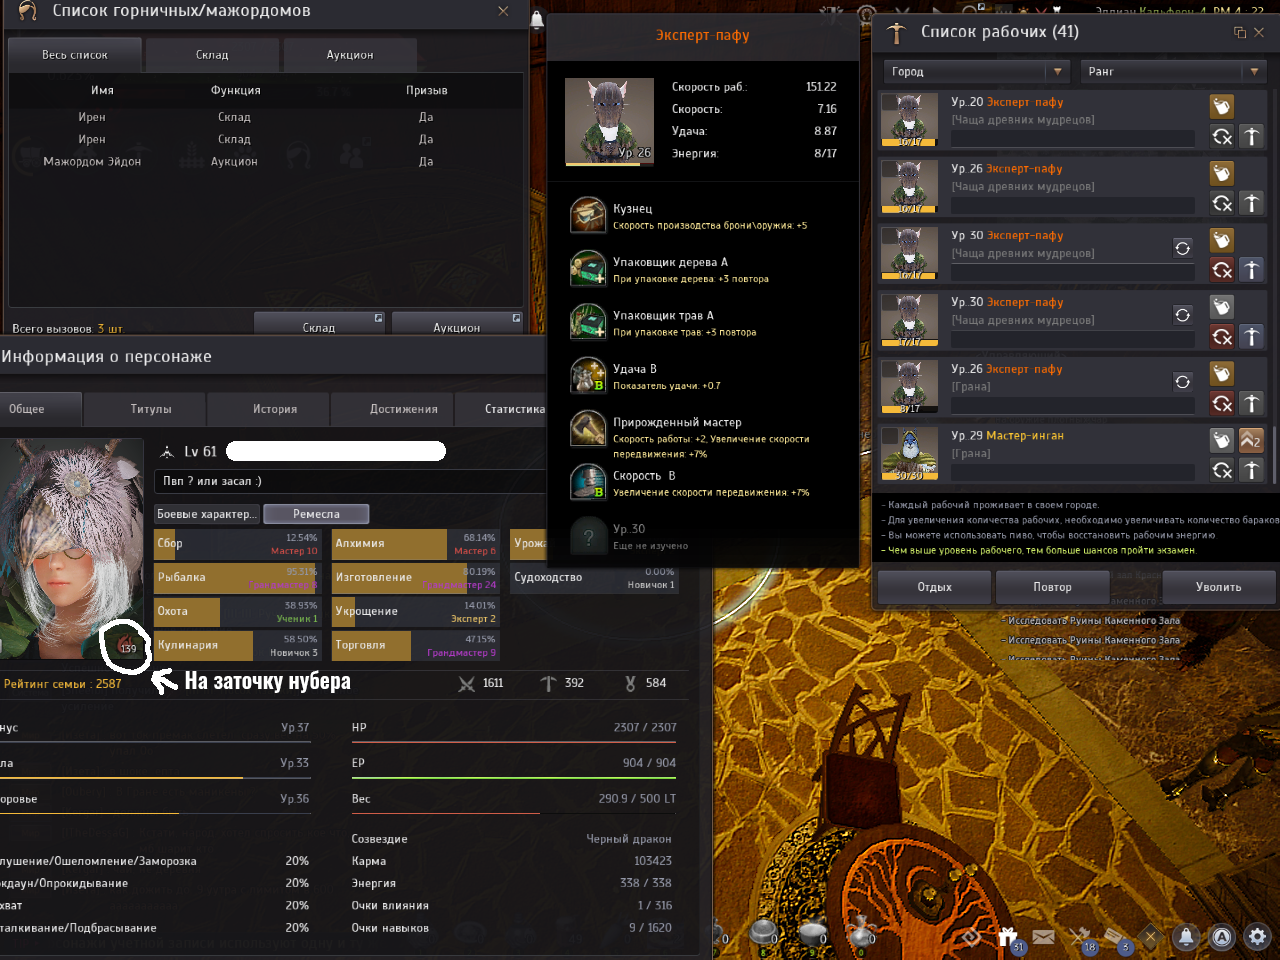Click the Кузнец skill icon
Screen dimensions: 1280x960
pyautogui.click(x=588, y=215)
